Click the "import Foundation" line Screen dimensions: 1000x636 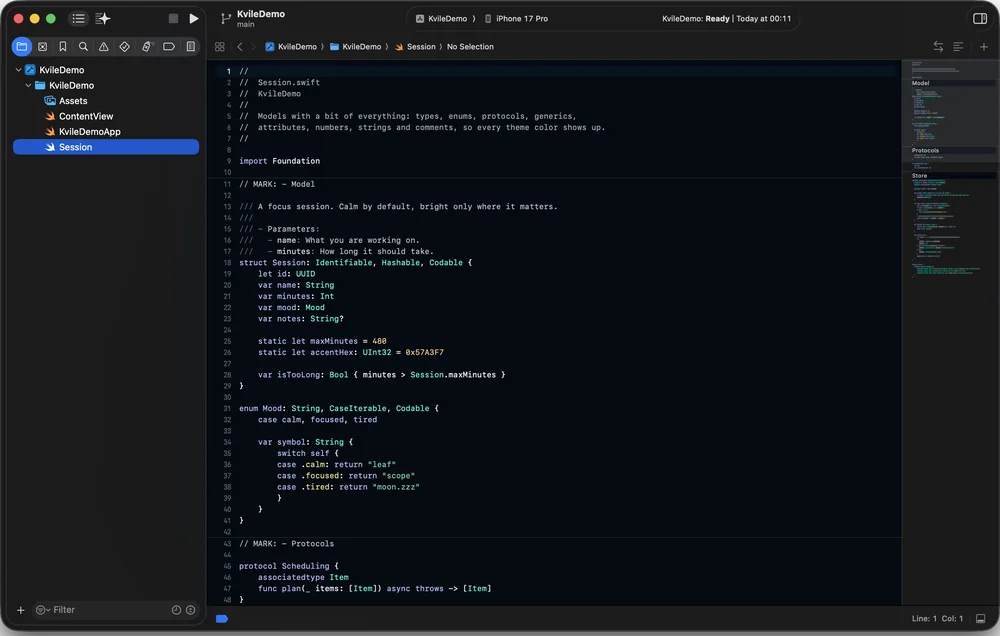[x=279, y=161]
